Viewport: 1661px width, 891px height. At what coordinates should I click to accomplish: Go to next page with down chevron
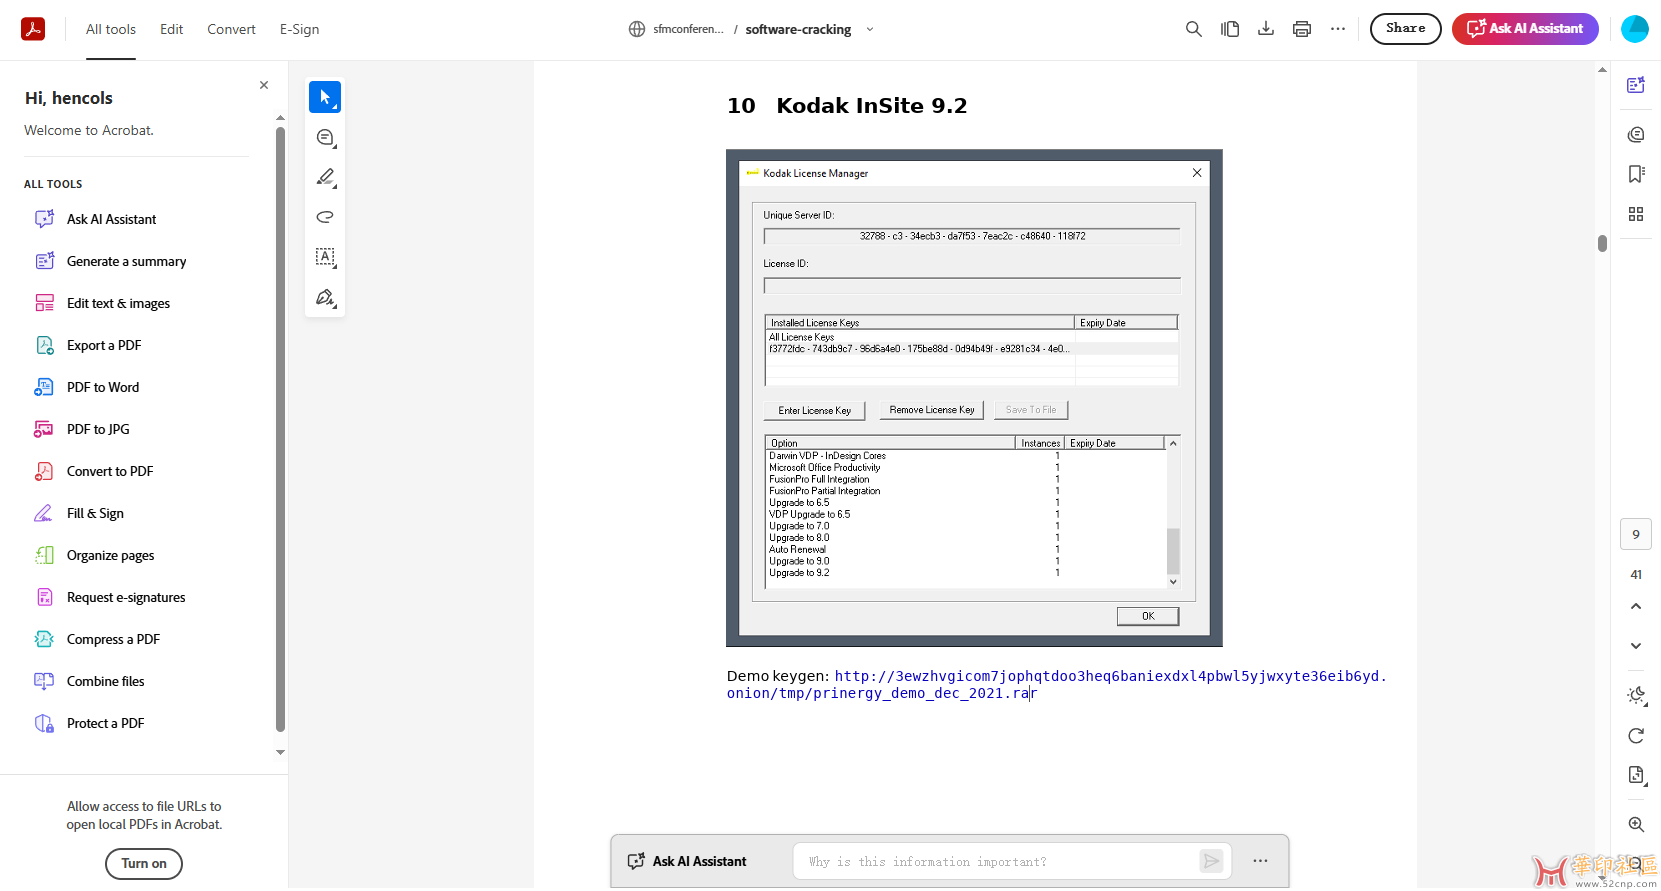click(1636, 646)
